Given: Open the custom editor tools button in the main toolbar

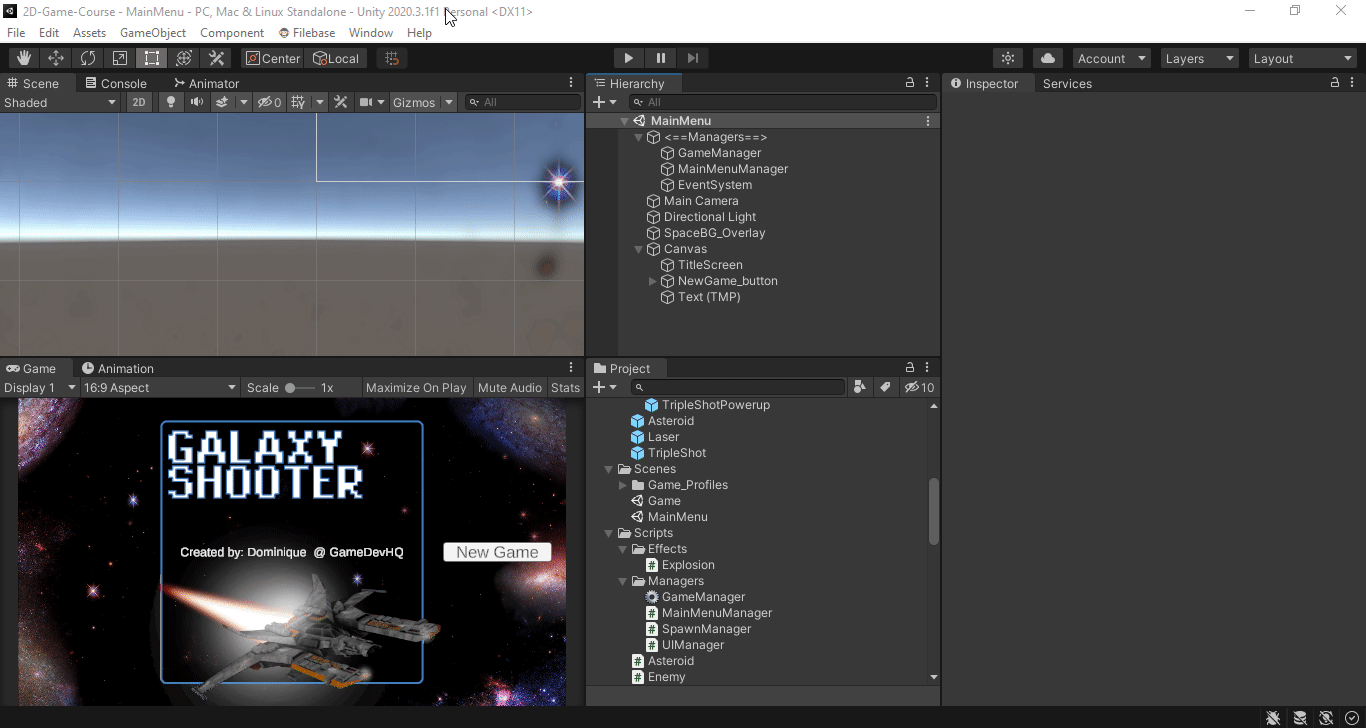Looking at the screenshot, I should (216, 58).
